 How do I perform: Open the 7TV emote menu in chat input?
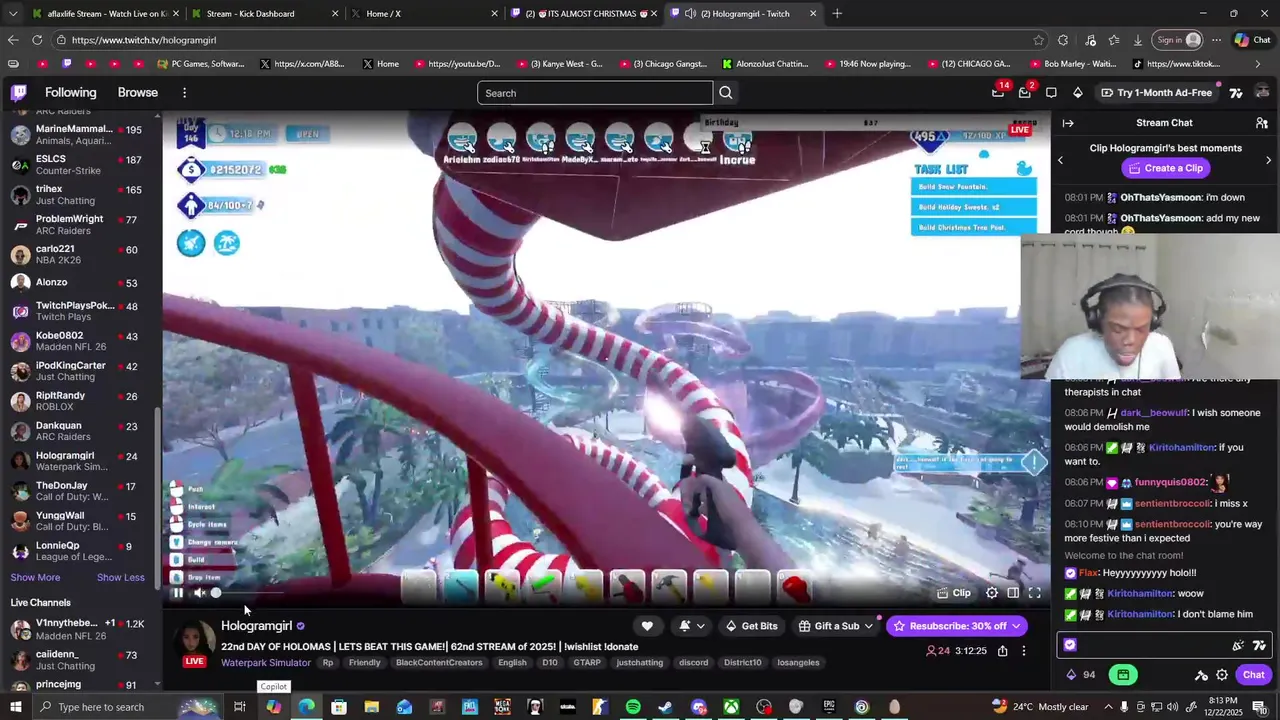[1259, 645]
